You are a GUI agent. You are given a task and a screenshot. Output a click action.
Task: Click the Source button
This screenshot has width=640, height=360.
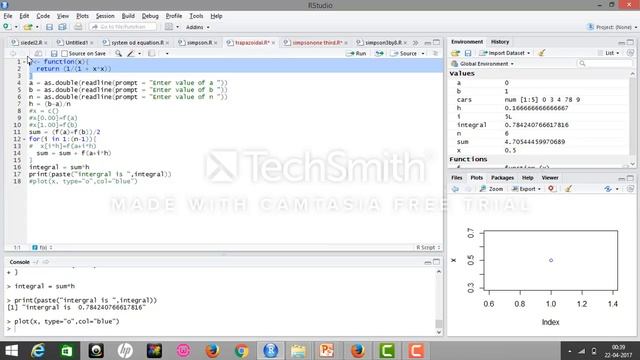[x=404, y=53]
